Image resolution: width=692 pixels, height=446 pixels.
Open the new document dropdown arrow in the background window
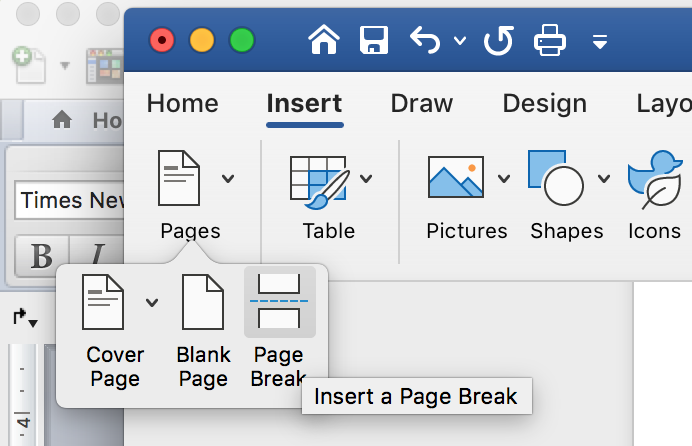[65, 66]
